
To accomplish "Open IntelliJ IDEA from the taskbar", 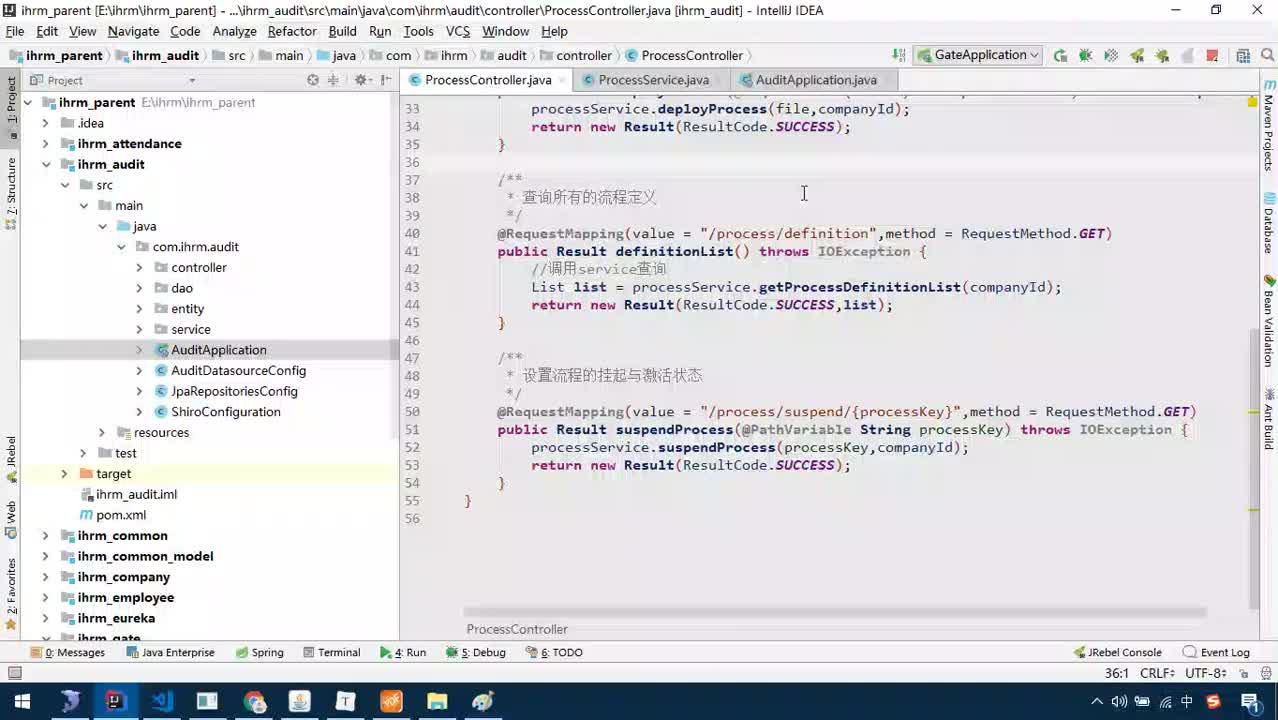I will 115,701.
